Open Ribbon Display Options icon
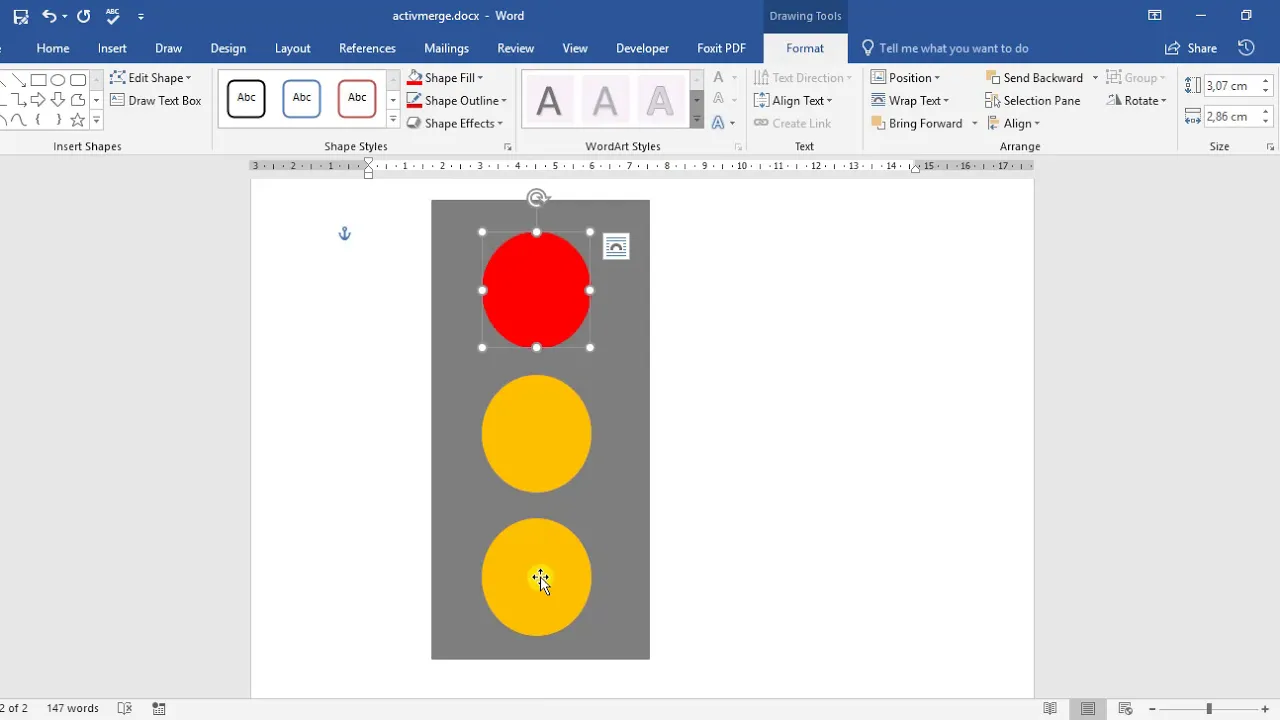This screenshot has width=1280, height=720. tap(1155, 16)
